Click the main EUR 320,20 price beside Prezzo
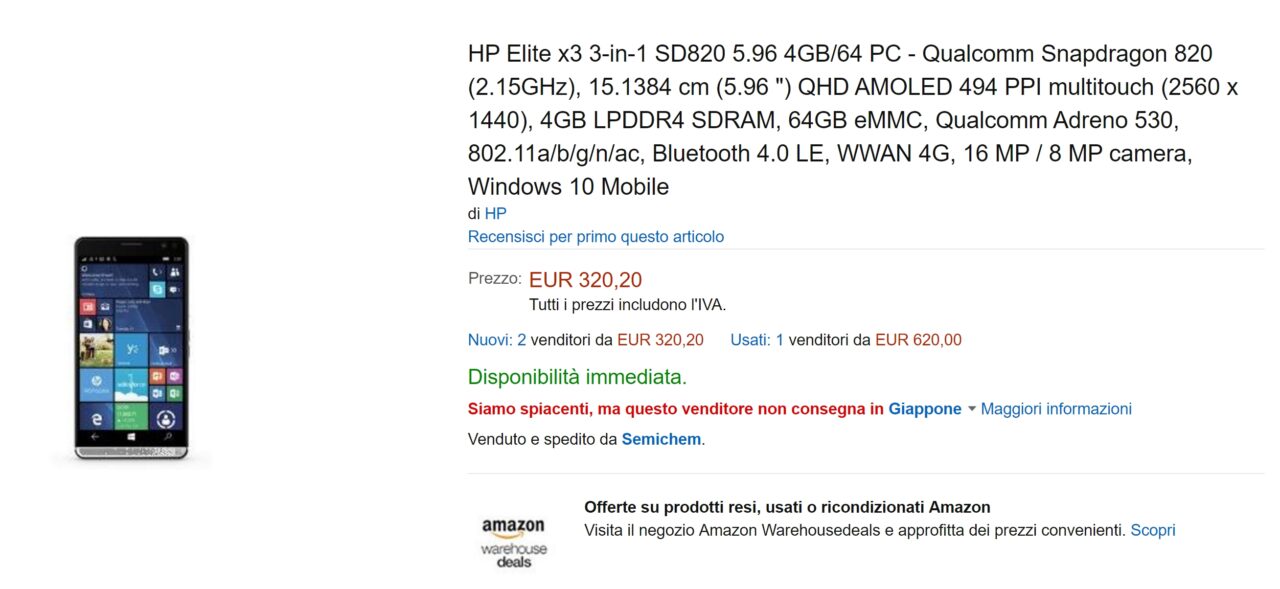This screenshot has height=589, width=1280. (585, 280)
